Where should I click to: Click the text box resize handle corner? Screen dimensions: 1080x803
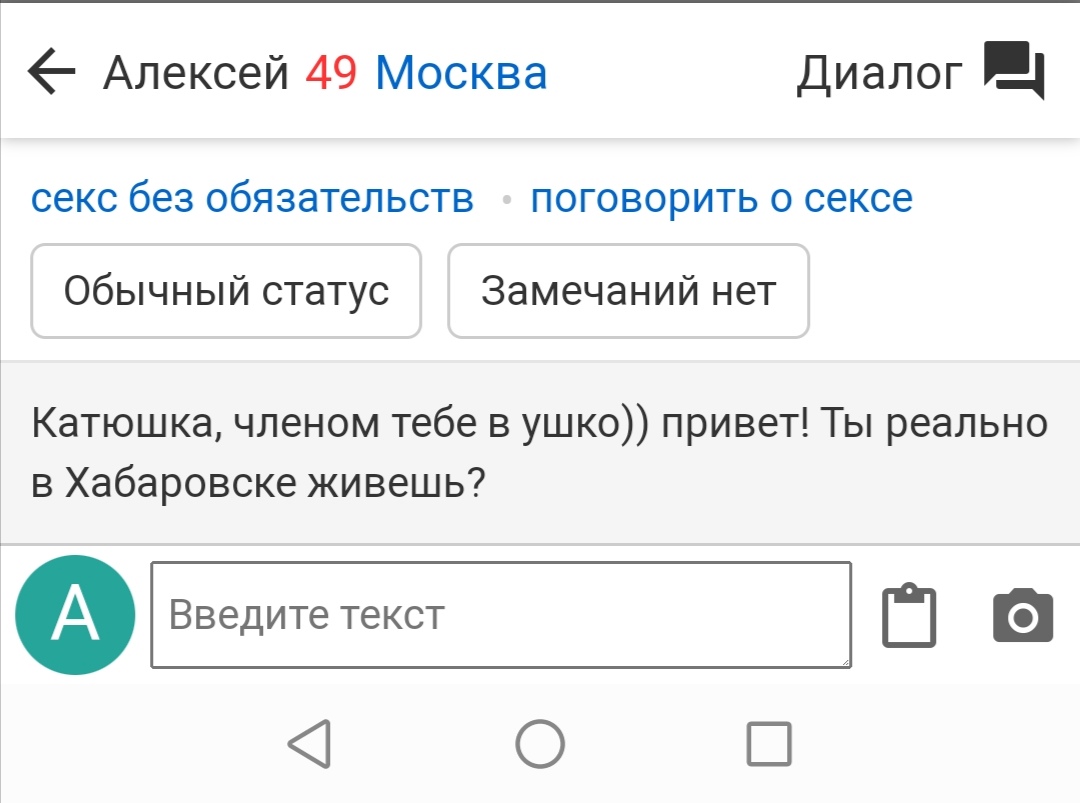[x=847, y=663]
